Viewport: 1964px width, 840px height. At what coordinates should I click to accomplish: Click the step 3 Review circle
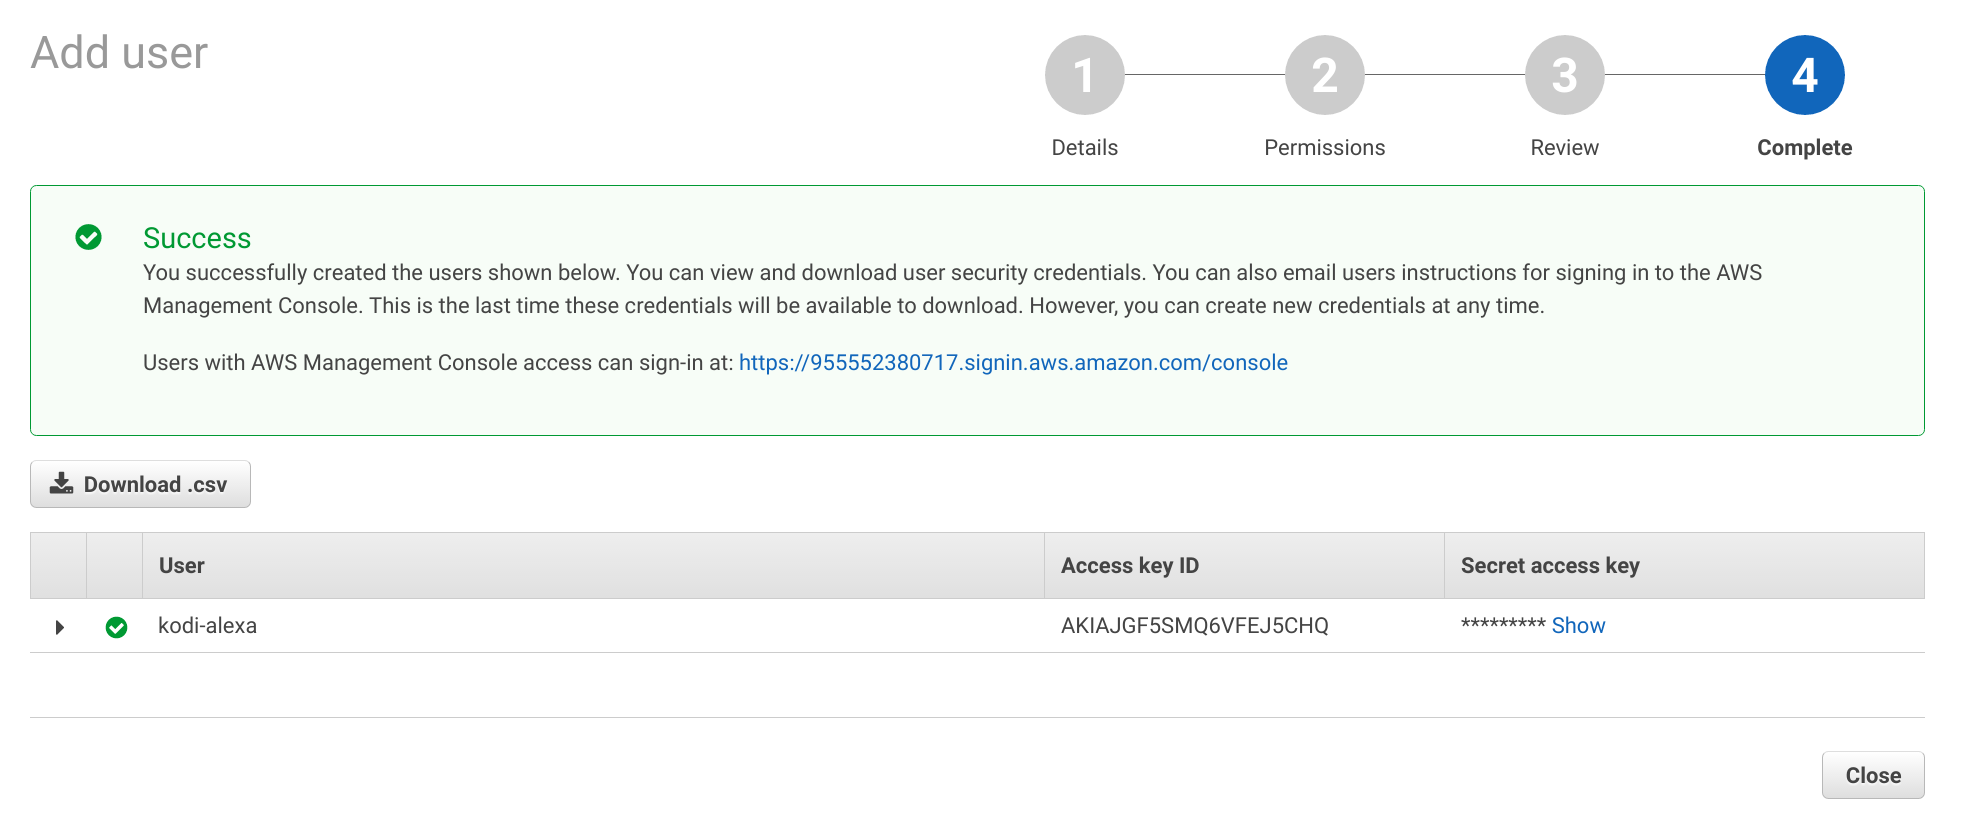point(1564,75)
